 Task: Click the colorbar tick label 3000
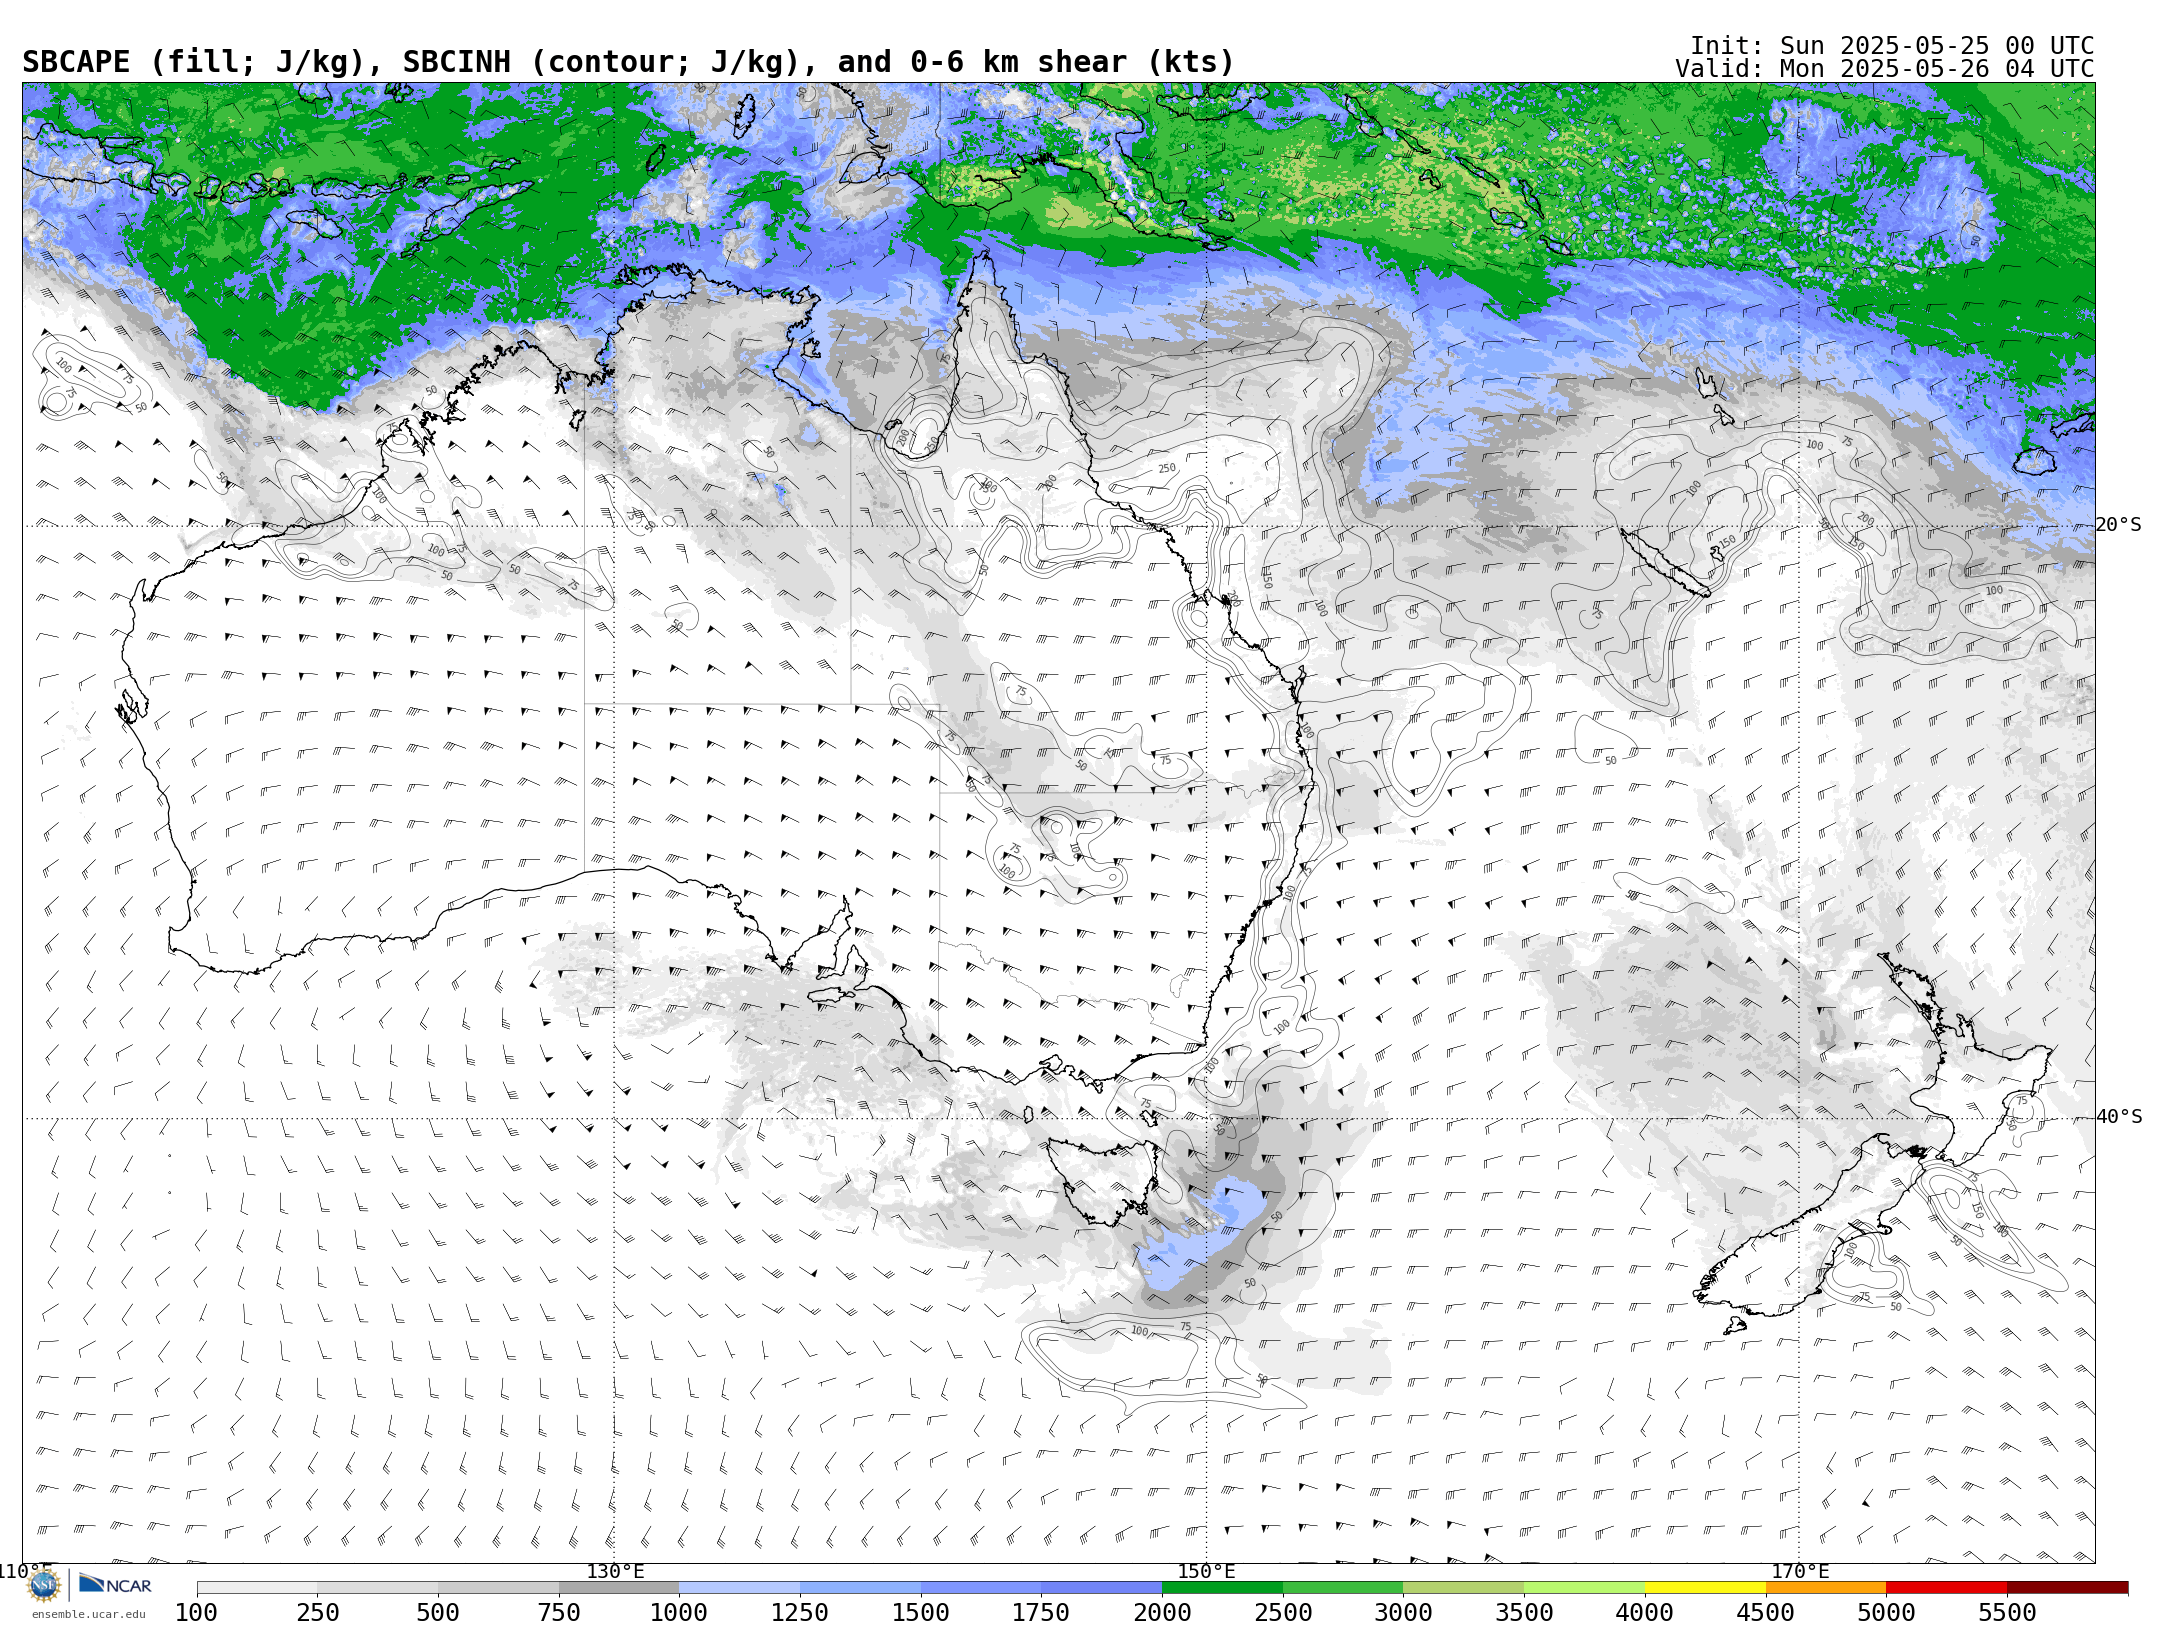[1404, 1612]
